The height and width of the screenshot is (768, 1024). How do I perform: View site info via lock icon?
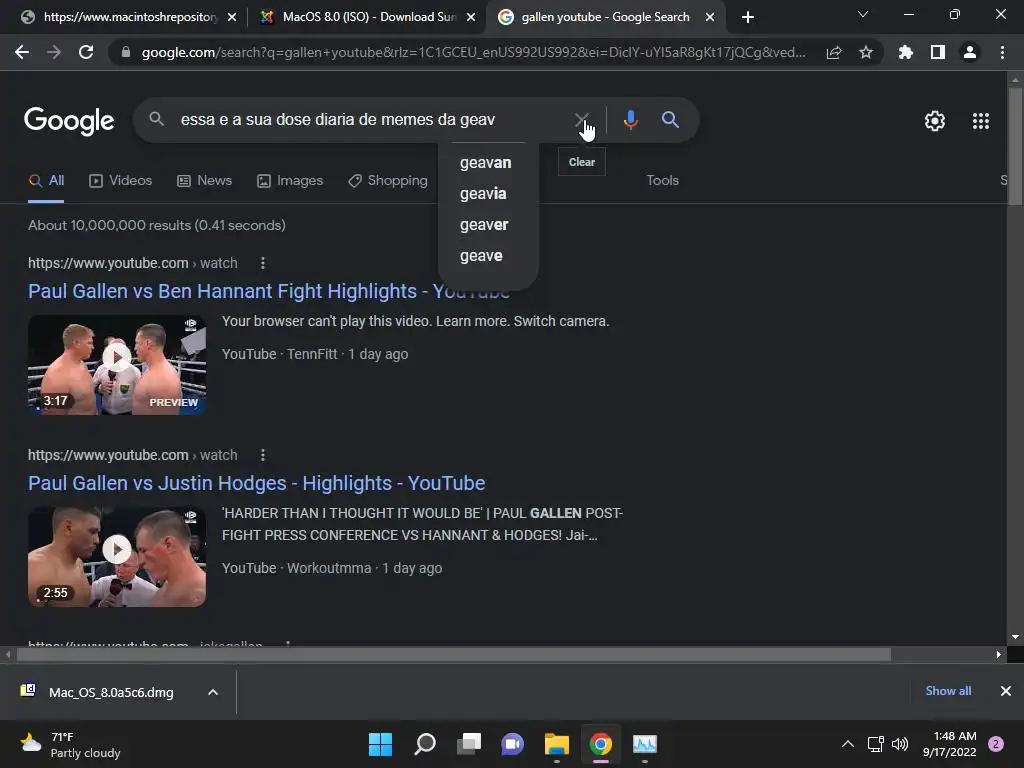pyautogui.click(x=126, y=52)
